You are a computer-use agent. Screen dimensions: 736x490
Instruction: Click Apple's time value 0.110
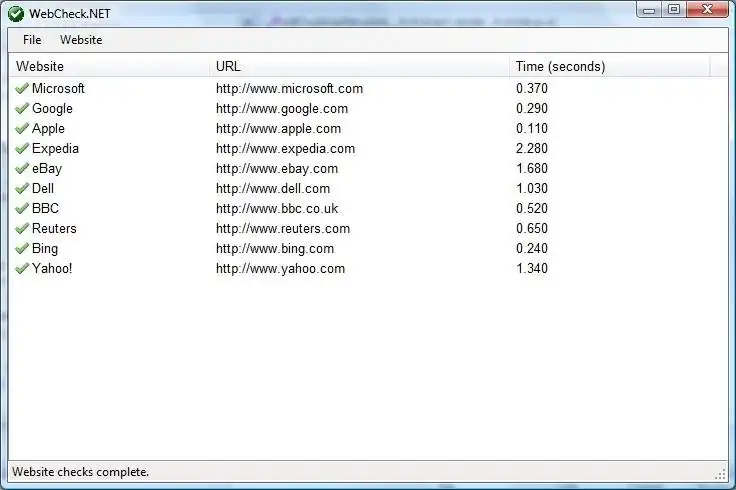click(532, 128)
